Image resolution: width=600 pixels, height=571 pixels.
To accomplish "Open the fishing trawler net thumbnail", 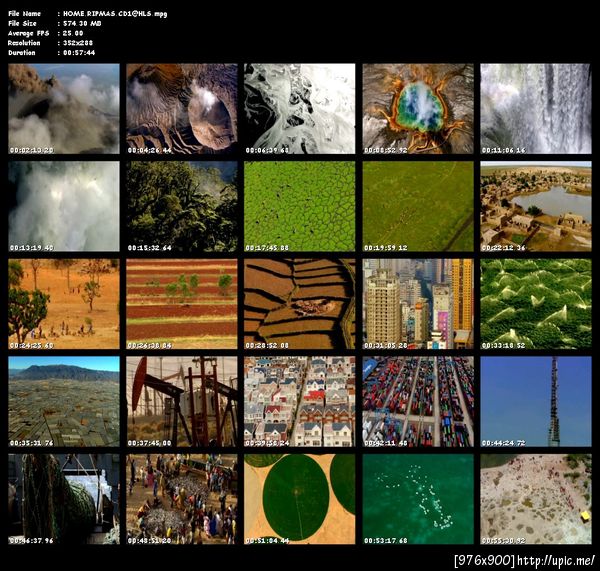I will coord(64,499).
